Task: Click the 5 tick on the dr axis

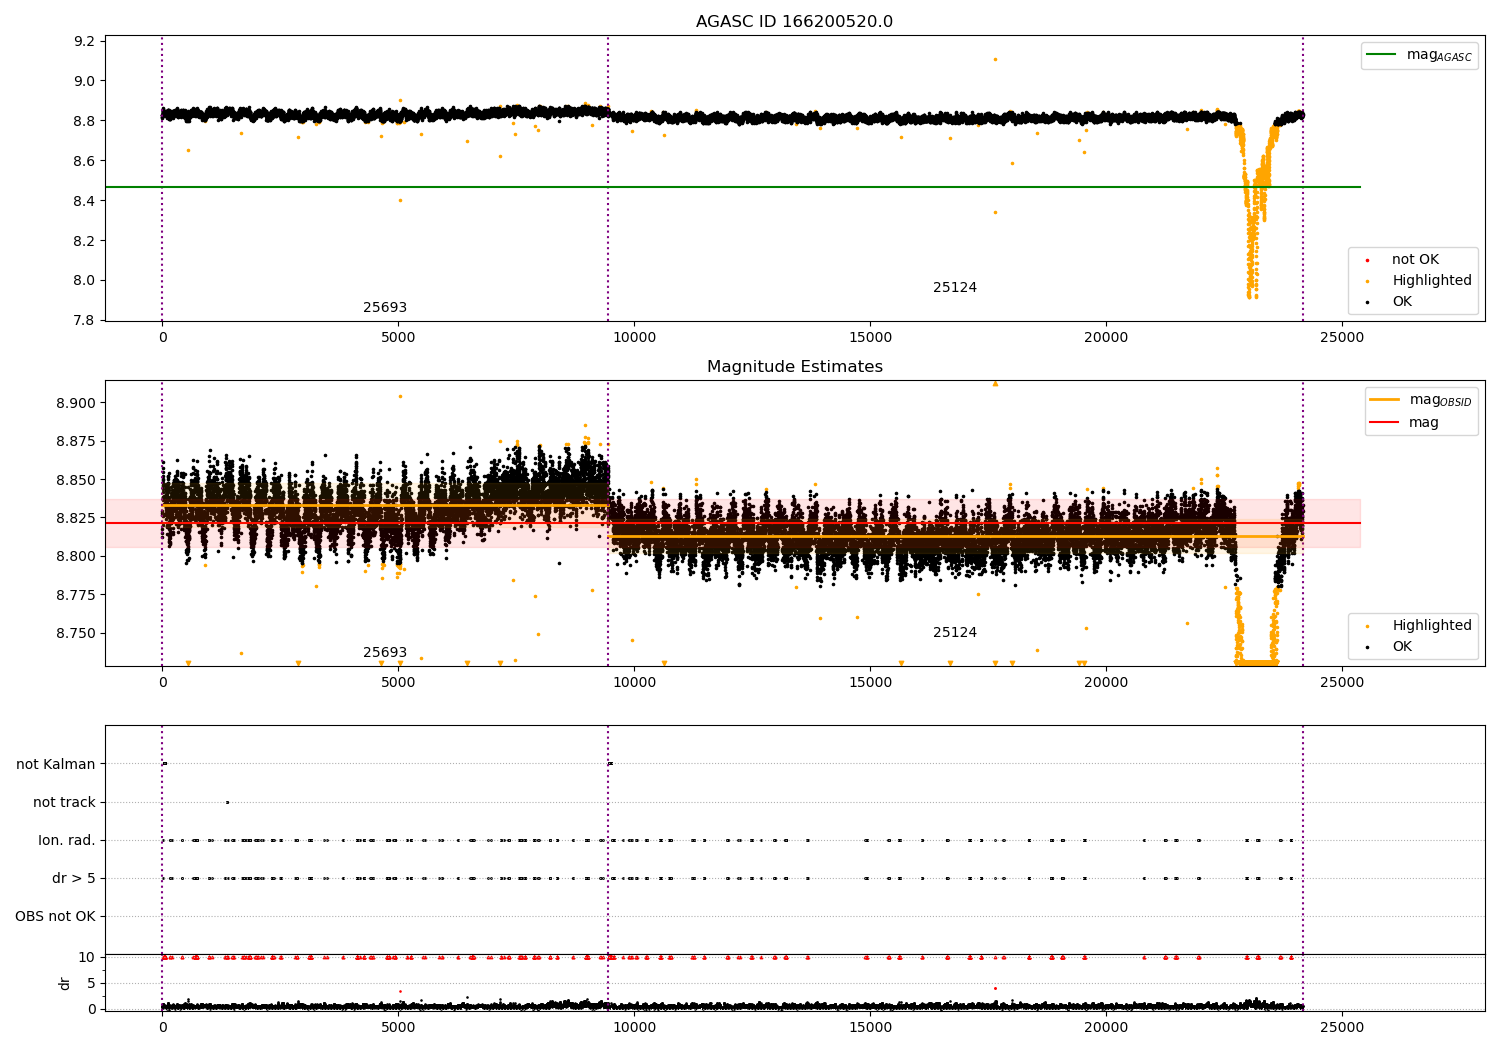Action: 91,983
